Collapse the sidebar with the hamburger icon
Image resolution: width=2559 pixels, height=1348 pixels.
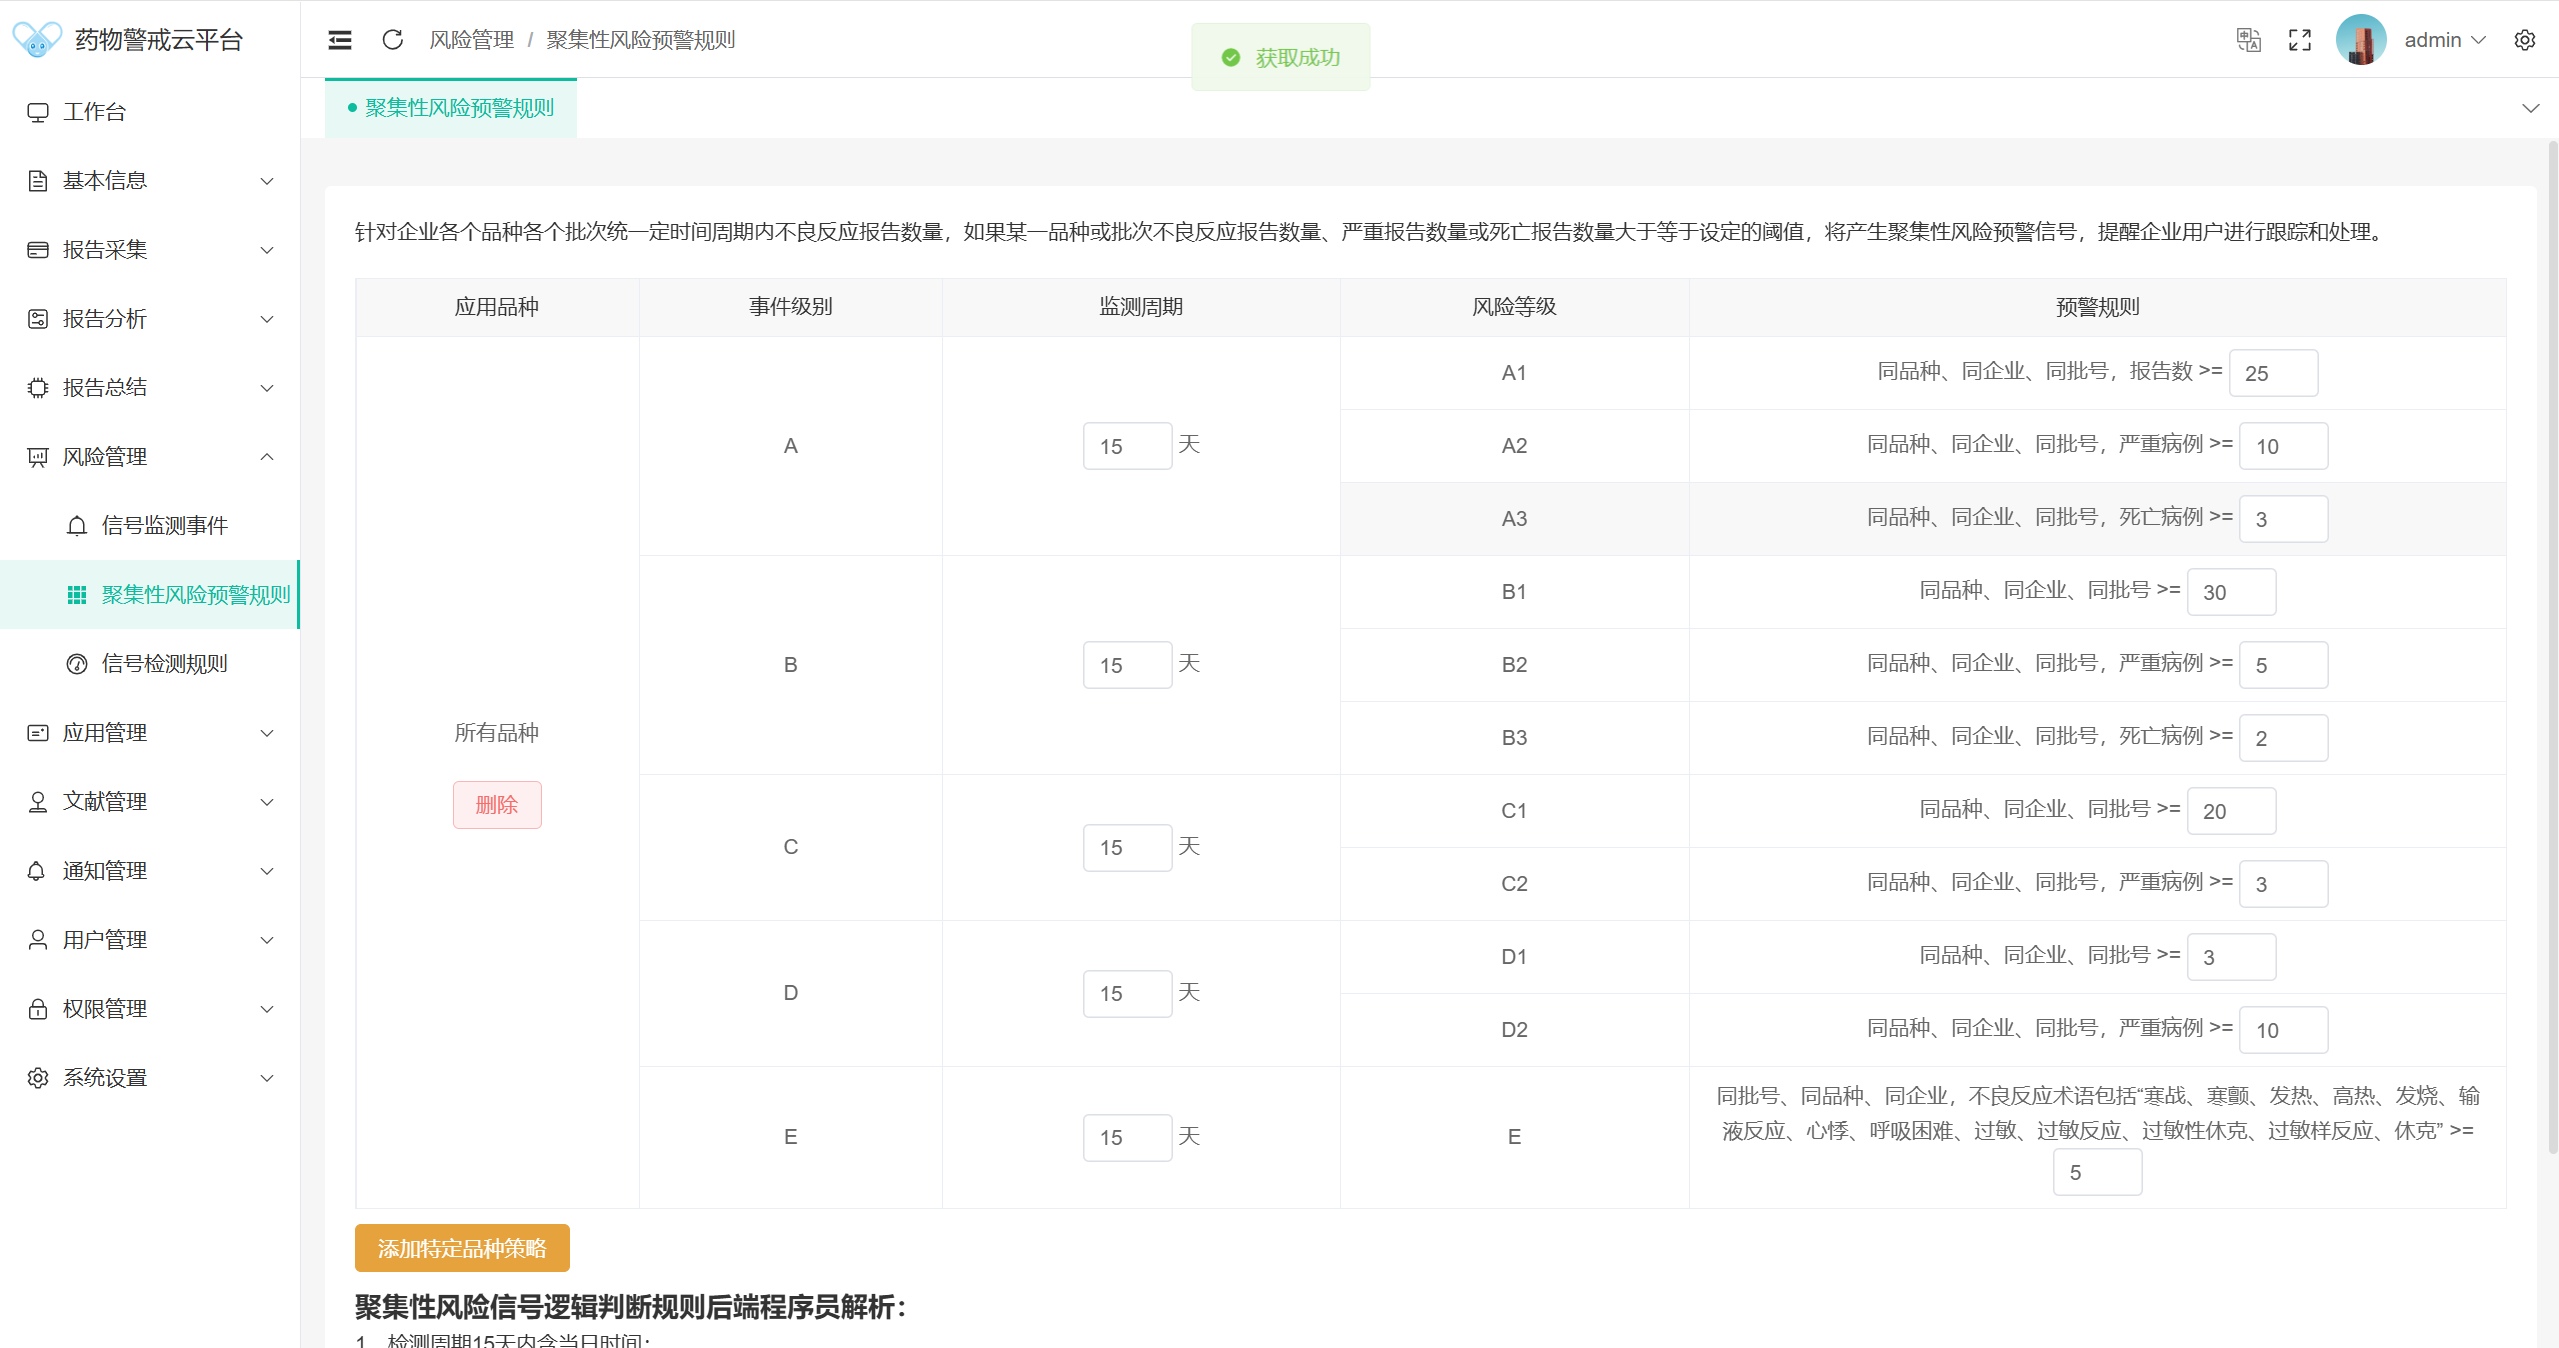pyautogui.click(x=340, y=40)
